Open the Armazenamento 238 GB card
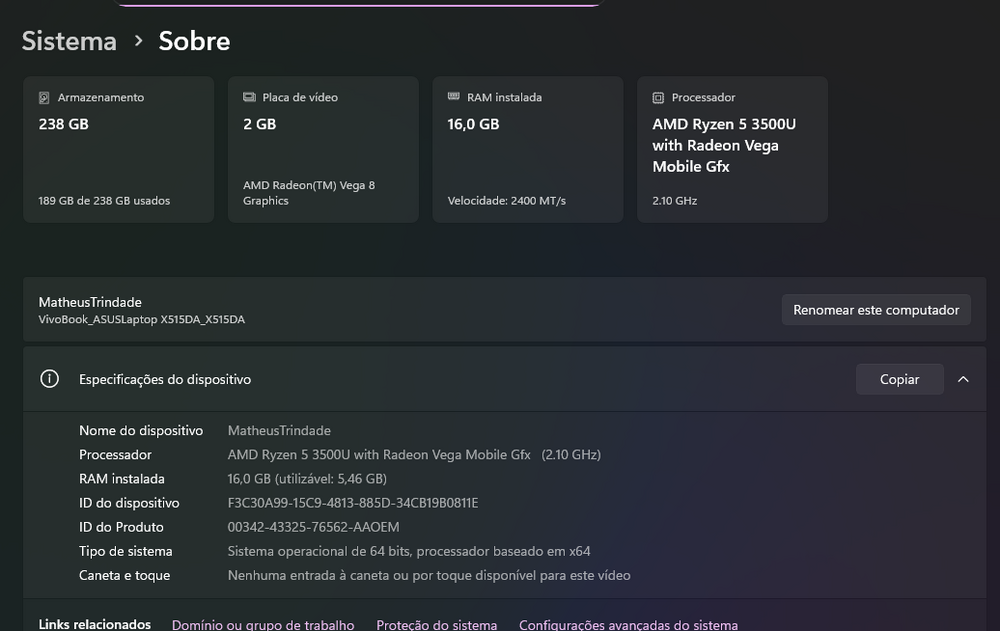Image resolution: width=1000 pixels, height=631 pixels. tap(118, 150)
